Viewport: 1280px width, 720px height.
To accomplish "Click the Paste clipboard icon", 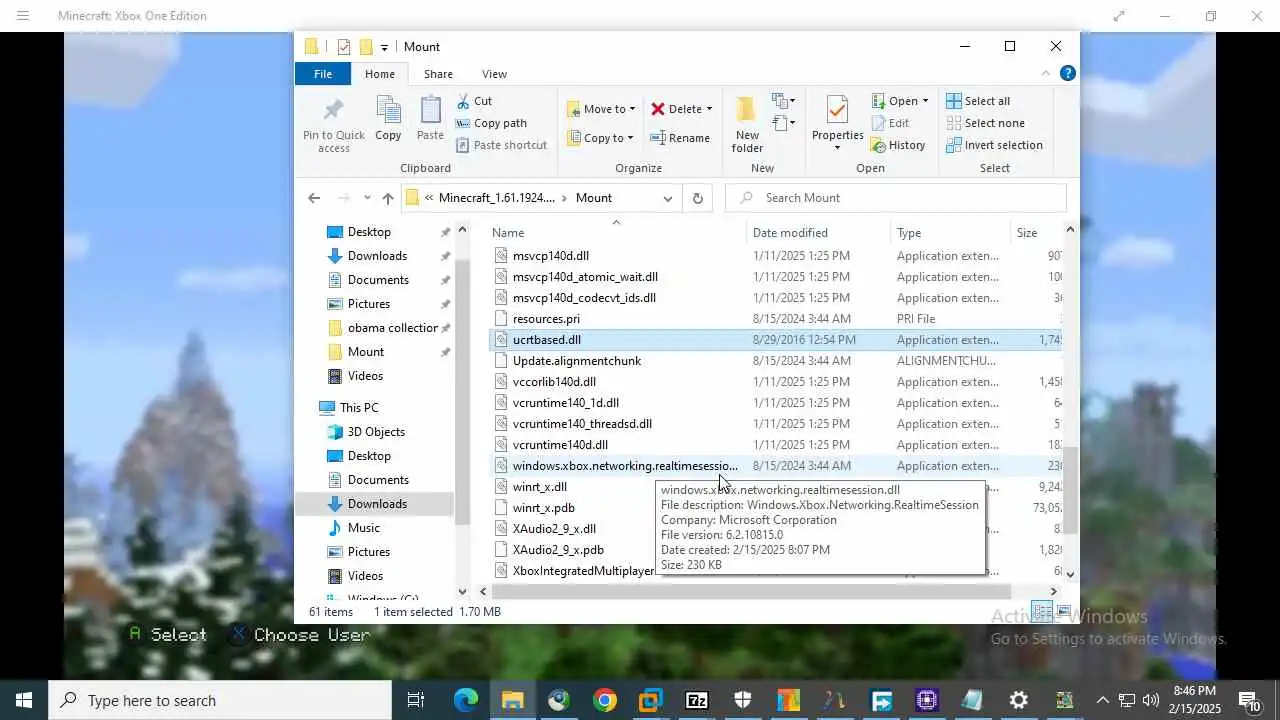I will coord(430,109).
